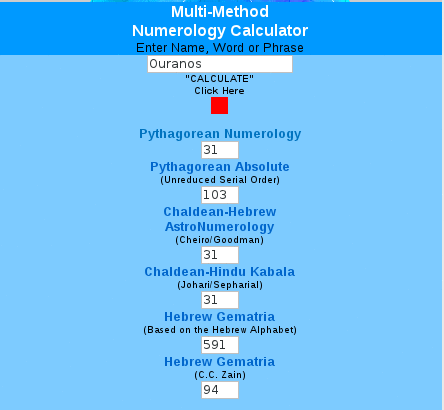The image size is (444, 410).
Task: Select the Pythagorean Numerology result field
Action: click(x=220, y=150)
